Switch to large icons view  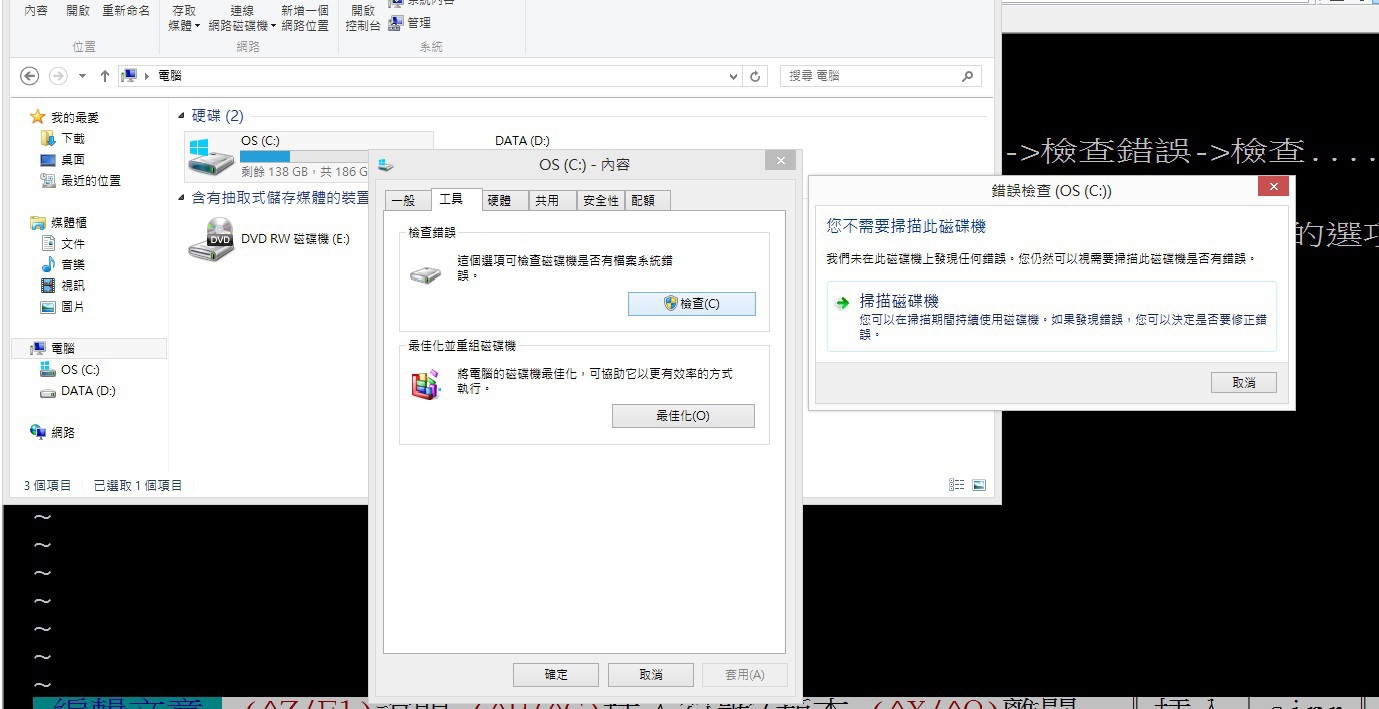pyautogui.click(x=979, y=485)
